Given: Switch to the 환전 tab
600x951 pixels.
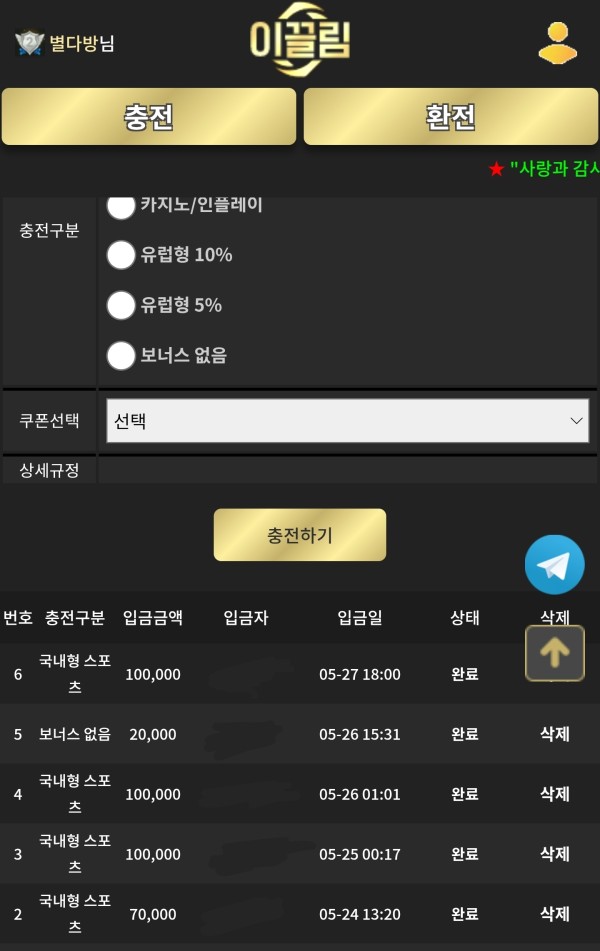Looking at the screenshot, I should pyautogui.click(x=451, y=117).
